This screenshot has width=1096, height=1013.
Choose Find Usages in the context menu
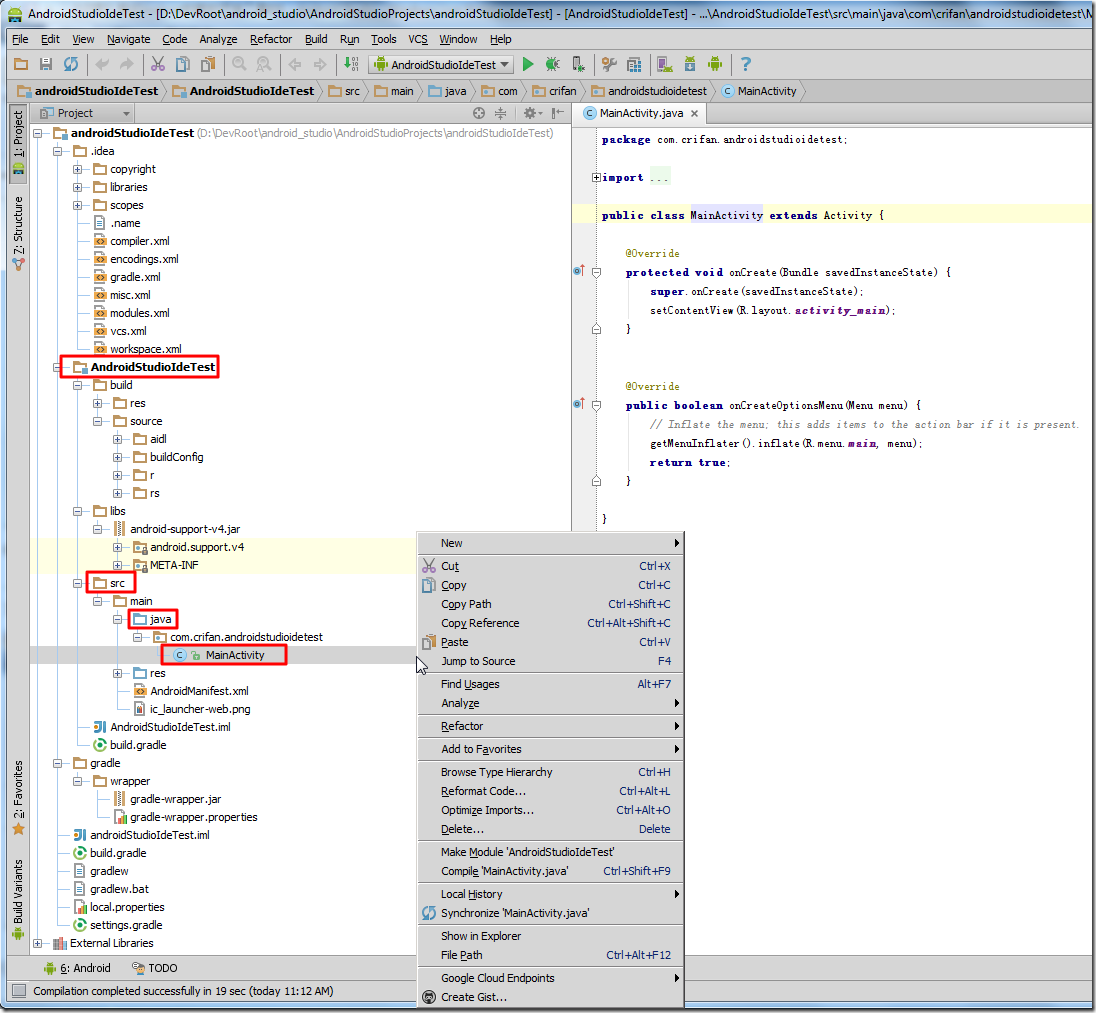[x=470, y=684]
